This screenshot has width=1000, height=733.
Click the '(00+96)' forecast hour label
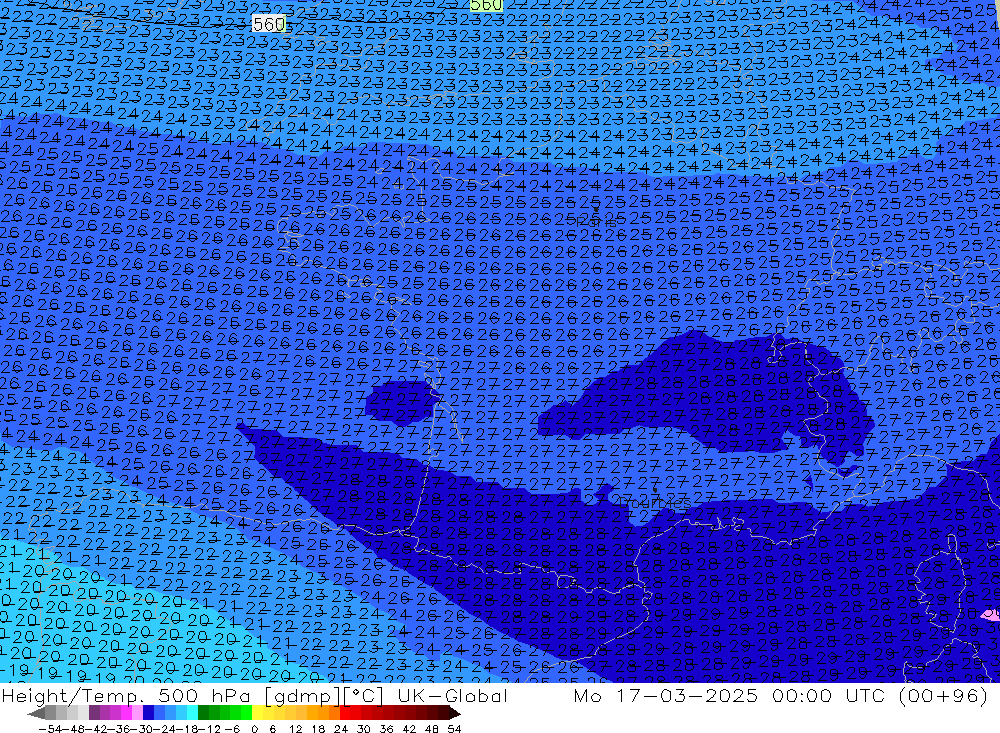click(x=943, y=696)
